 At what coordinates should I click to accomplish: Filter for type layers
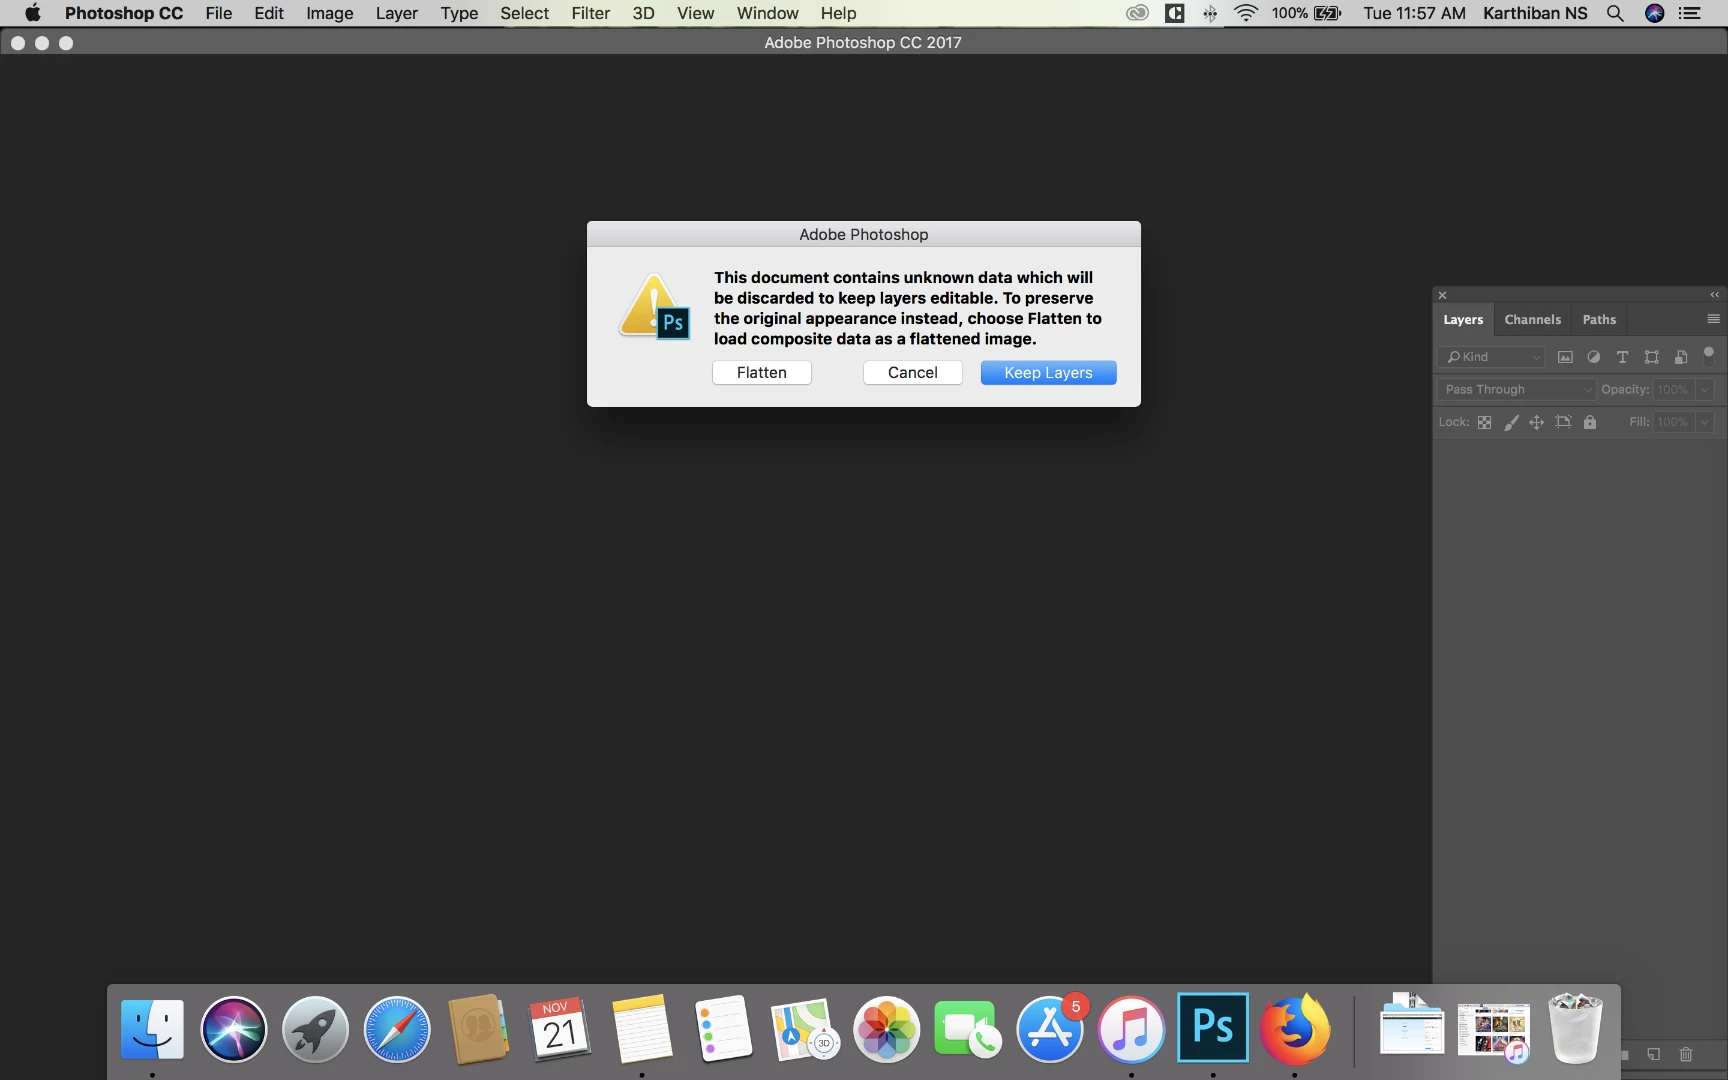[1622, 357]
